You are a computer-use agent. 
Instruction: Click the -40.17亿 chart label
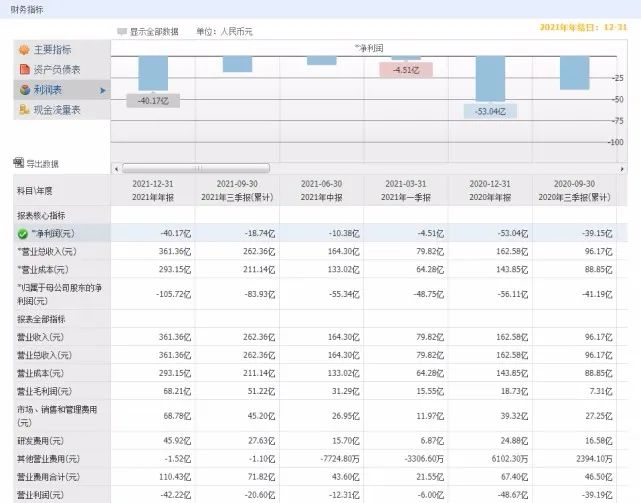(x=153, y=101)
